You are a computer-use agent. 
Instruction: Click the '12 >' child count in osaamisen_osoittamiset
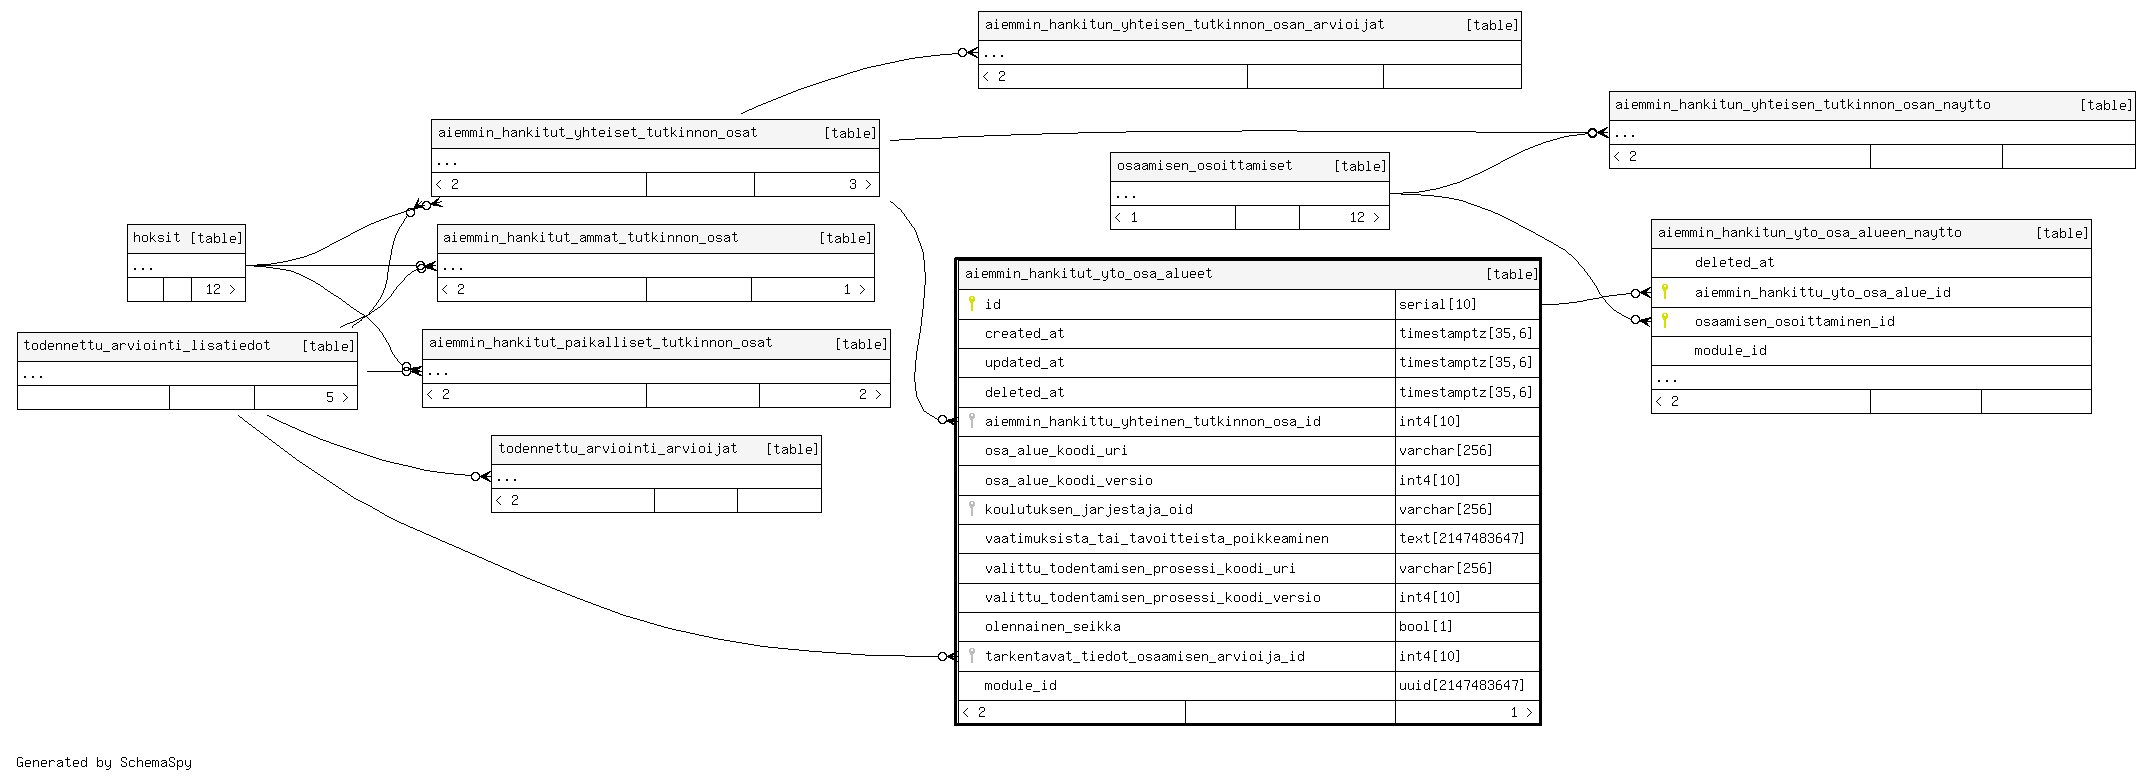(x=1364, y=217)
